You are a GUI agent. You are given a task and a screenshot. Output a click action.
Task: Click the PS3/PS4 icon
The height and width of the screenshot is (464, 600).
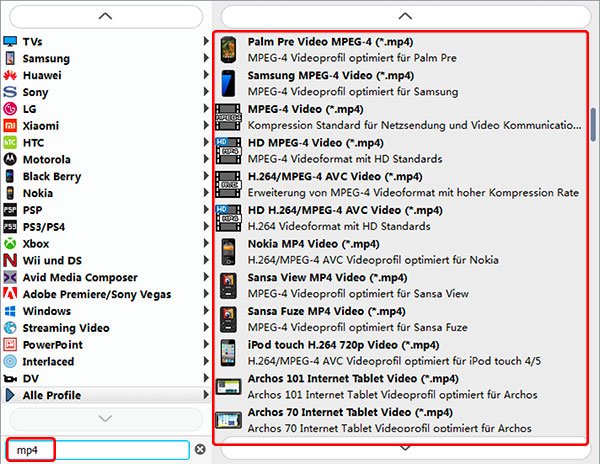pos(10,226)
